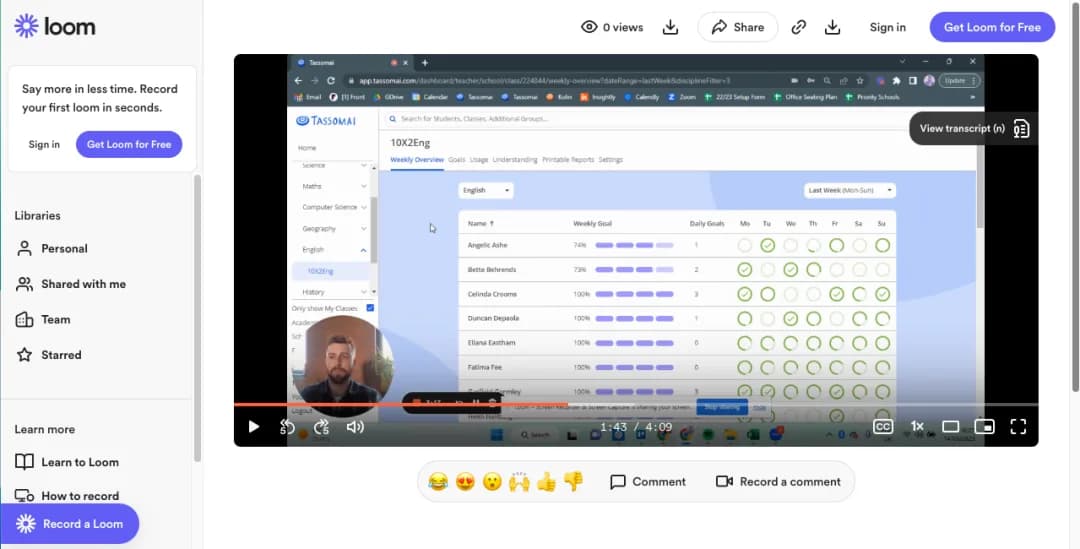The height and width of the screenshot is (549, 1080).
Task: Mute the video with the speaker icon
Action: (355, 427)
